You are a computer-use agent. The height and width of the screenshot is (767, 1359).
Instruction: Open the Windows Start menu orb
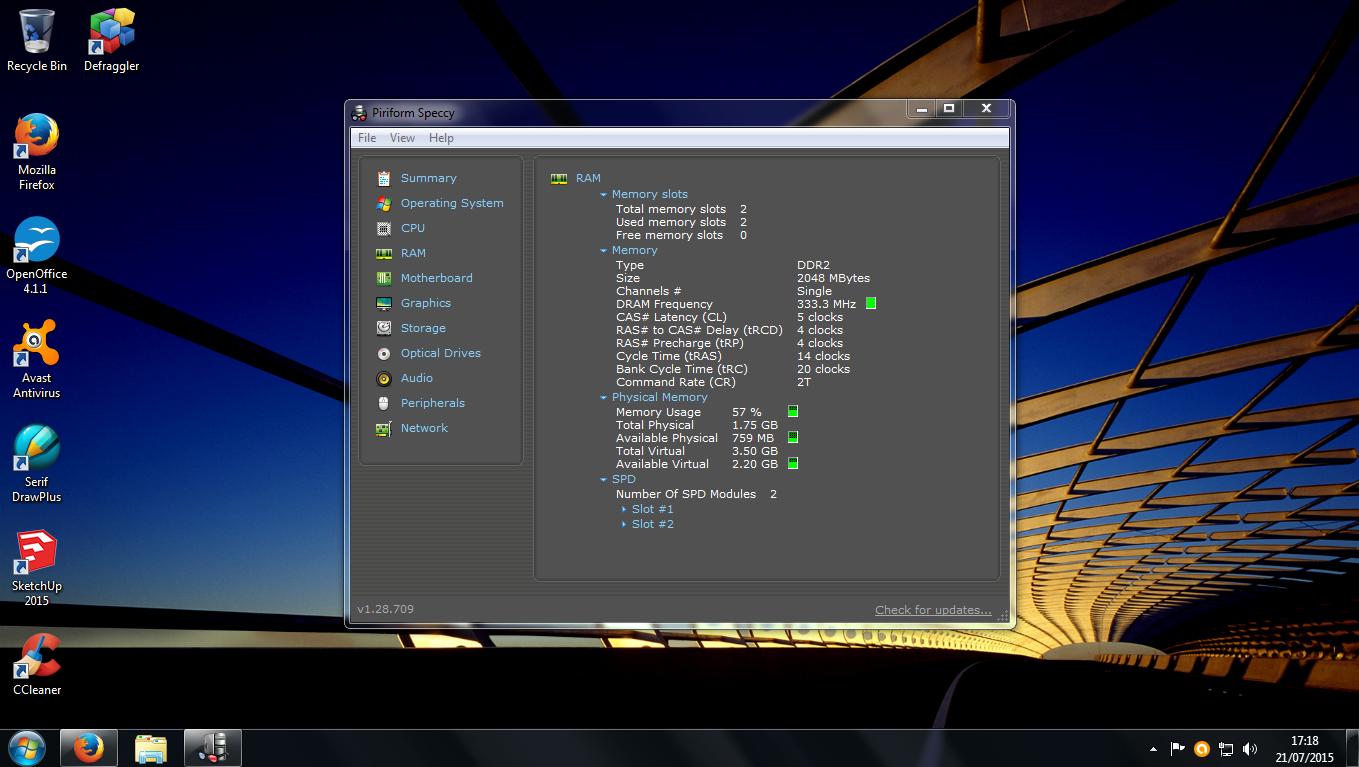[x=27, y=748]
